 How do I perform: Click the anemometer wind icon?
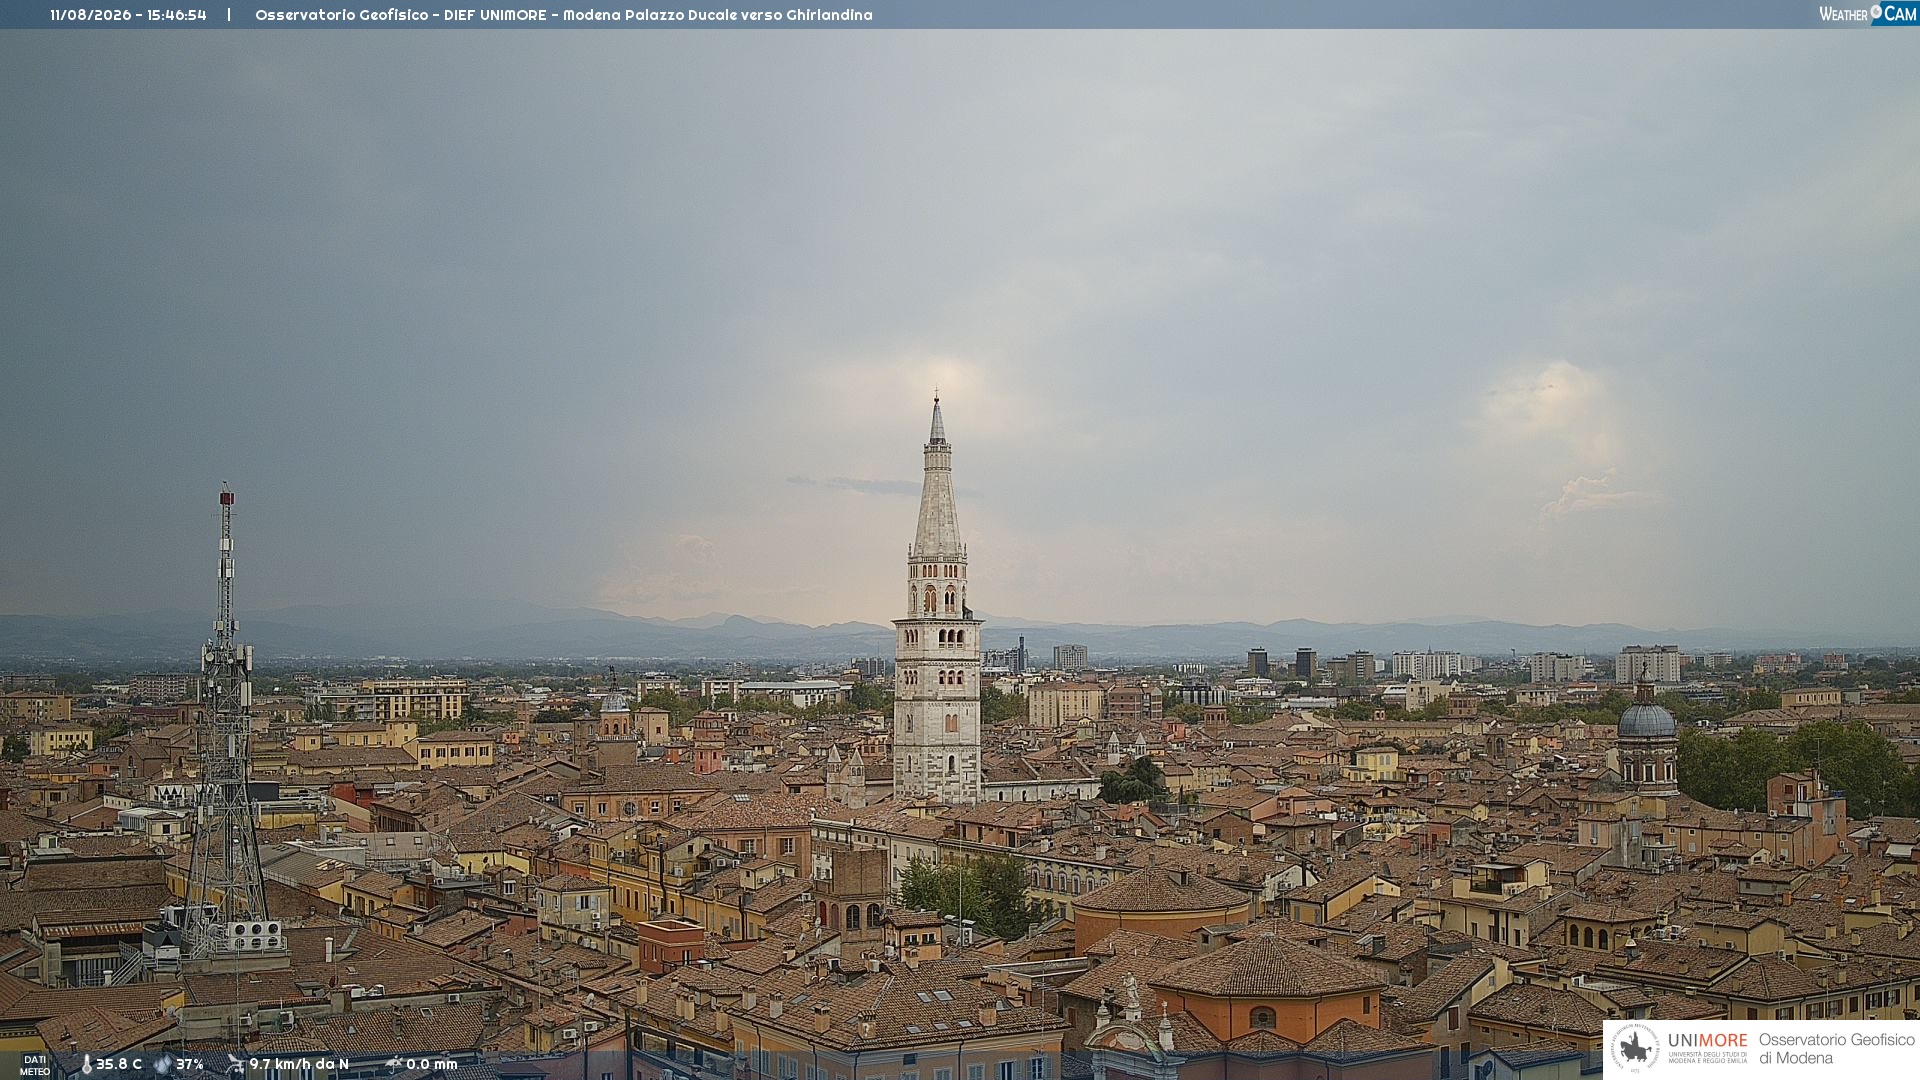click(x=235, y=1064)
